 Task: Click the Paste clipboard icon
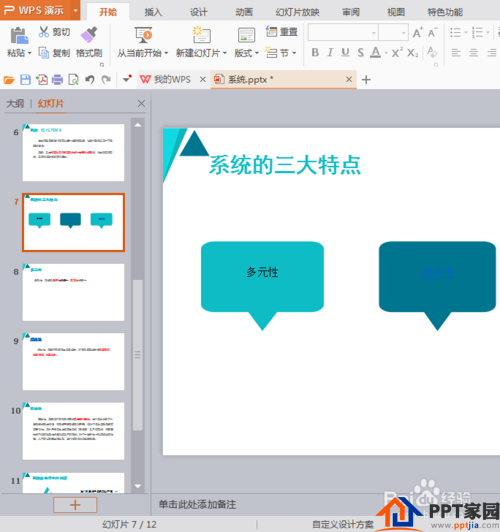[19, 36]
